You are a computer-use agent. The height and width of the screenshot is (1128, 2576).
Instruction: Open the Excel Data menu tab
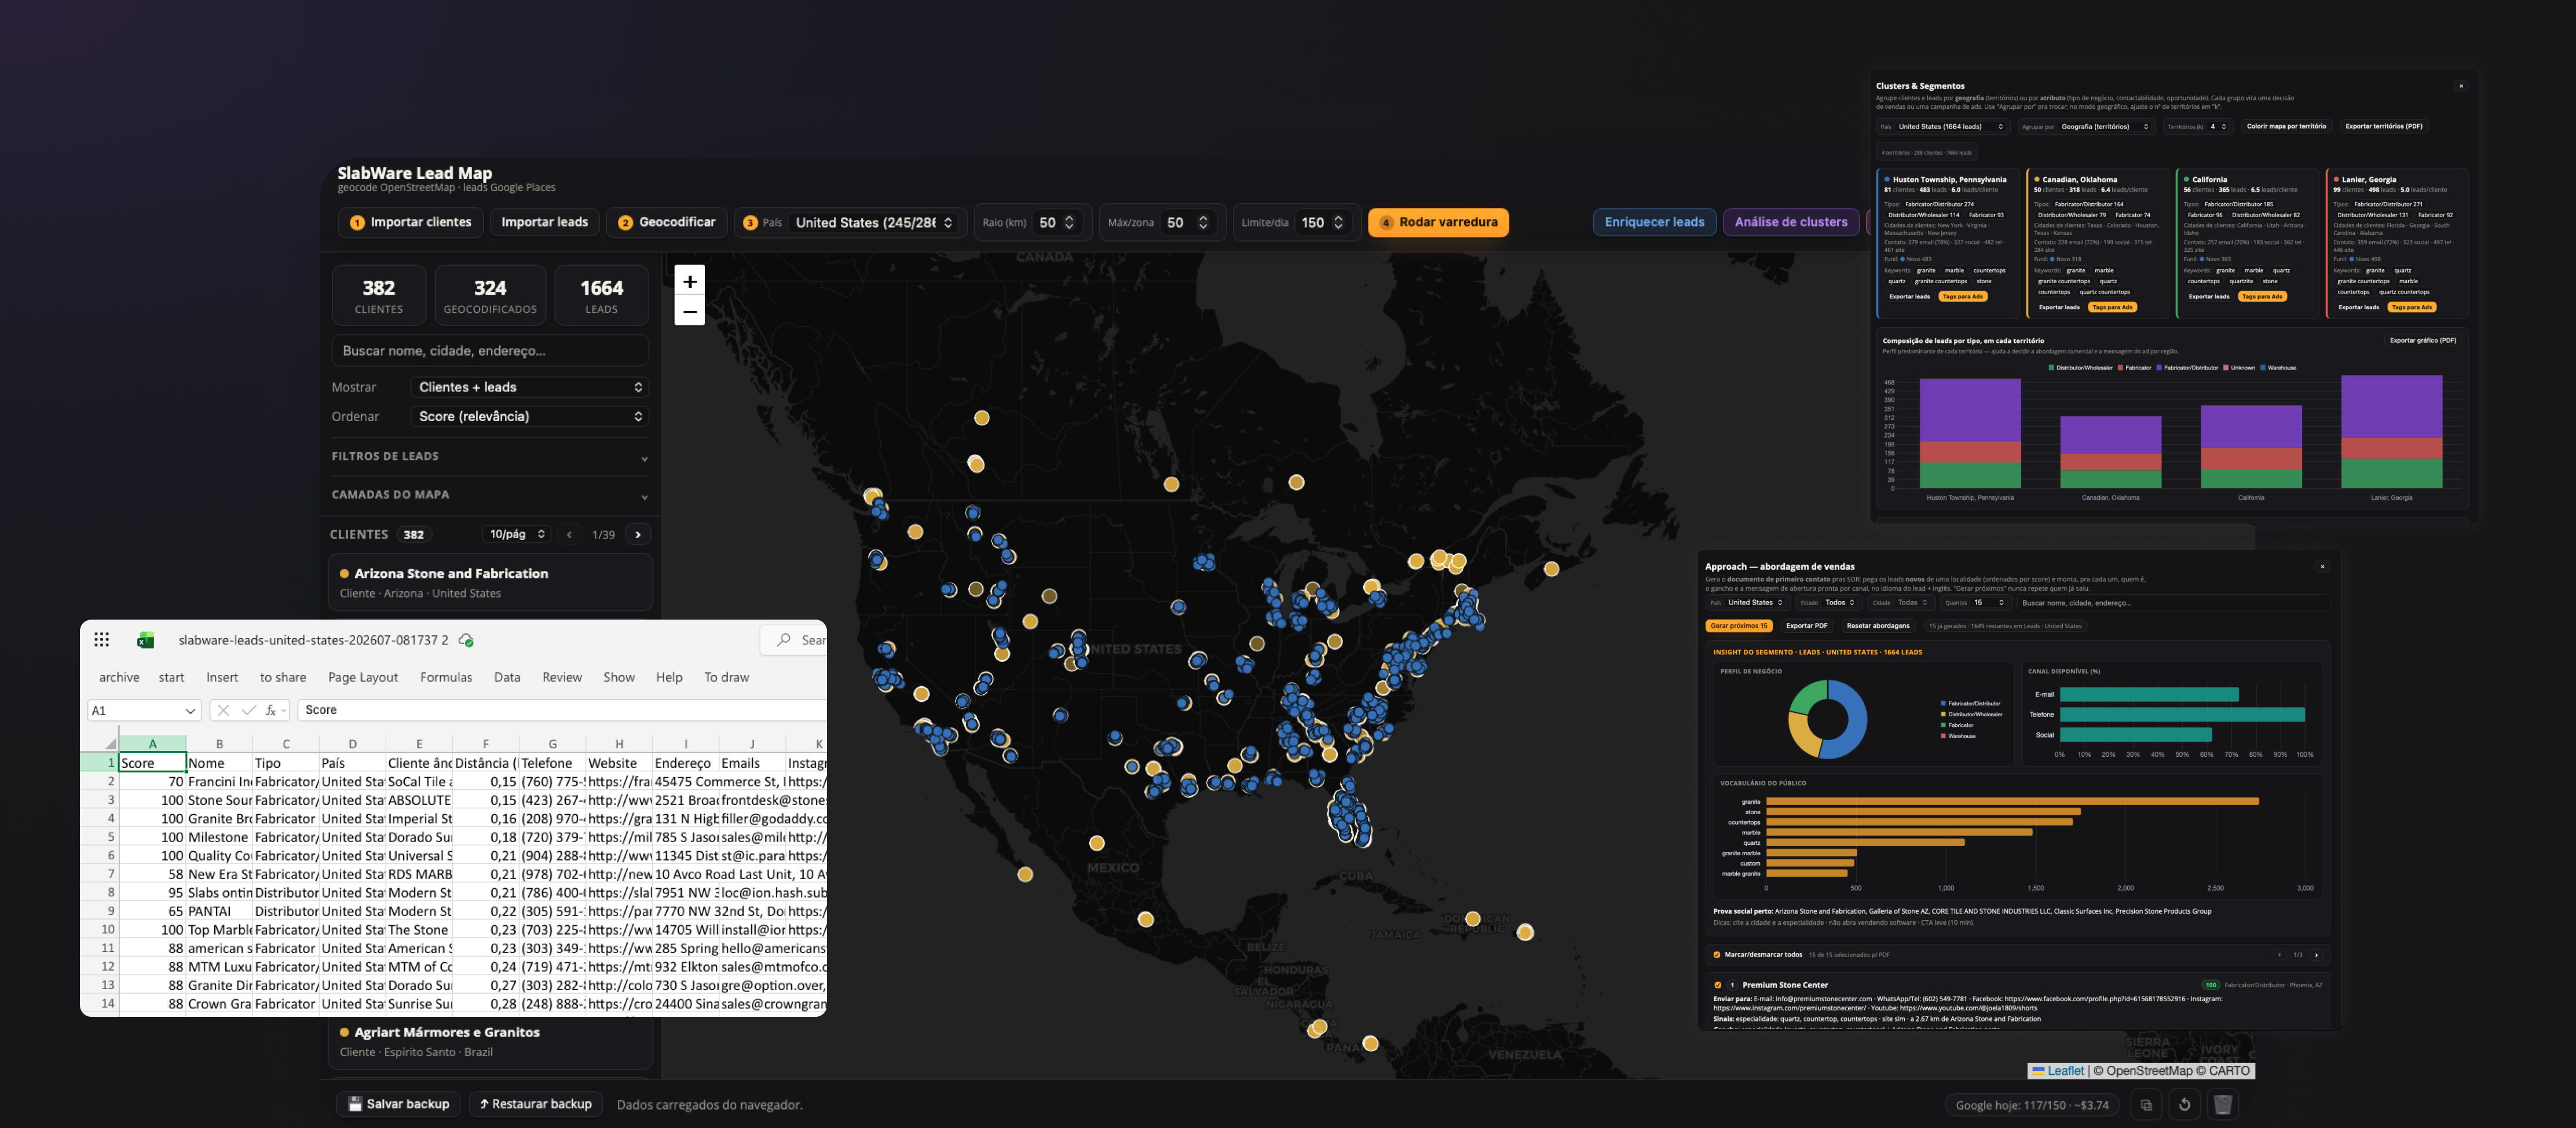click(x=507, y=678)
